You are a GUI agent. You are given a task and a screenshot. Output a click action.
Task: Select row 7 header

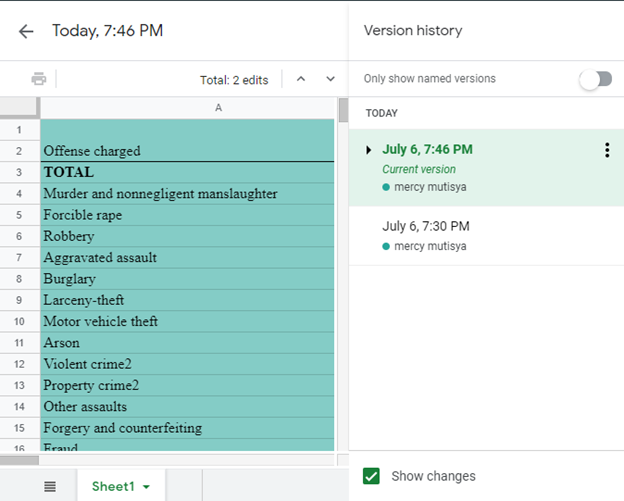(x=19, y=257)
